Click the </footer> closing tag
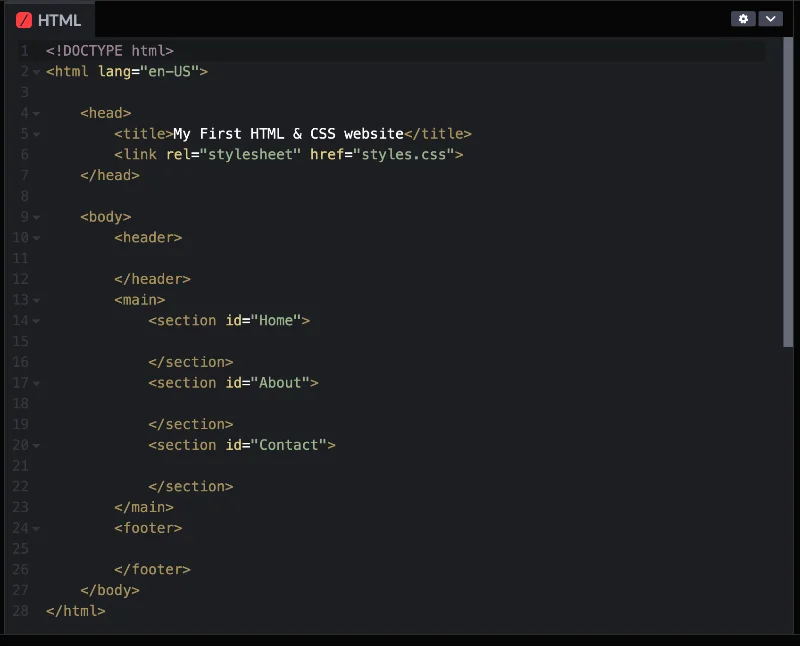Image resolution: width=800 pixels, height=646 pixels. (152, 569)
